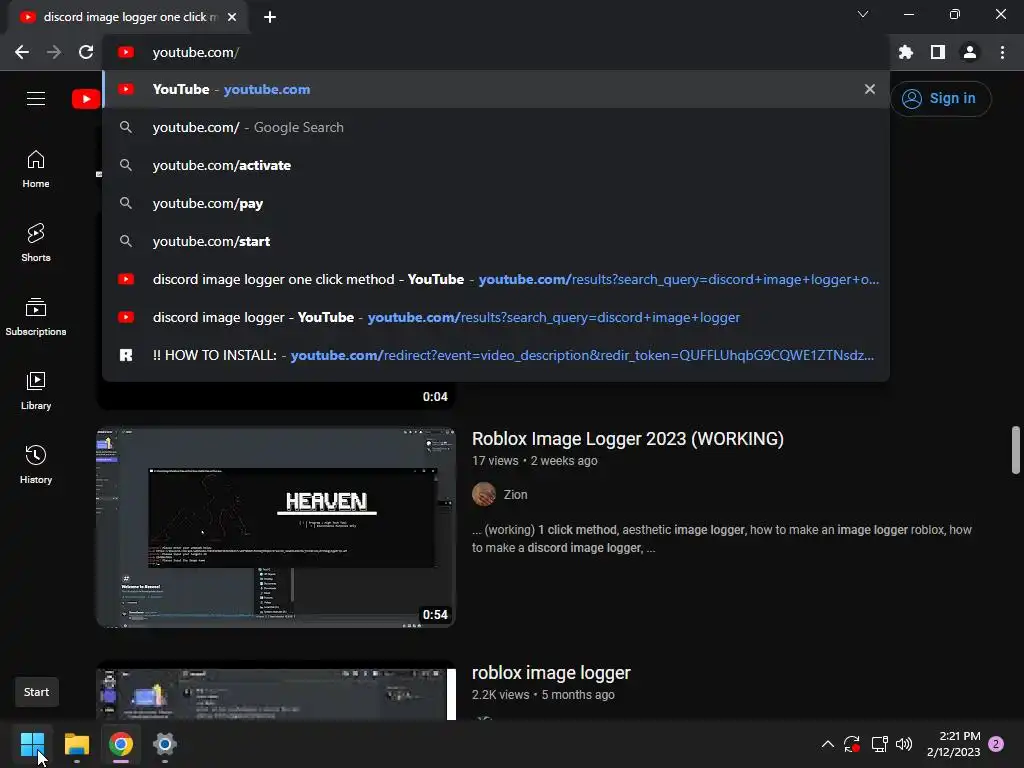Click the Chrome taskbar icon
The width and height of the screenshot is (1024, 768).
pyautogui.click(x=121, y=744)
